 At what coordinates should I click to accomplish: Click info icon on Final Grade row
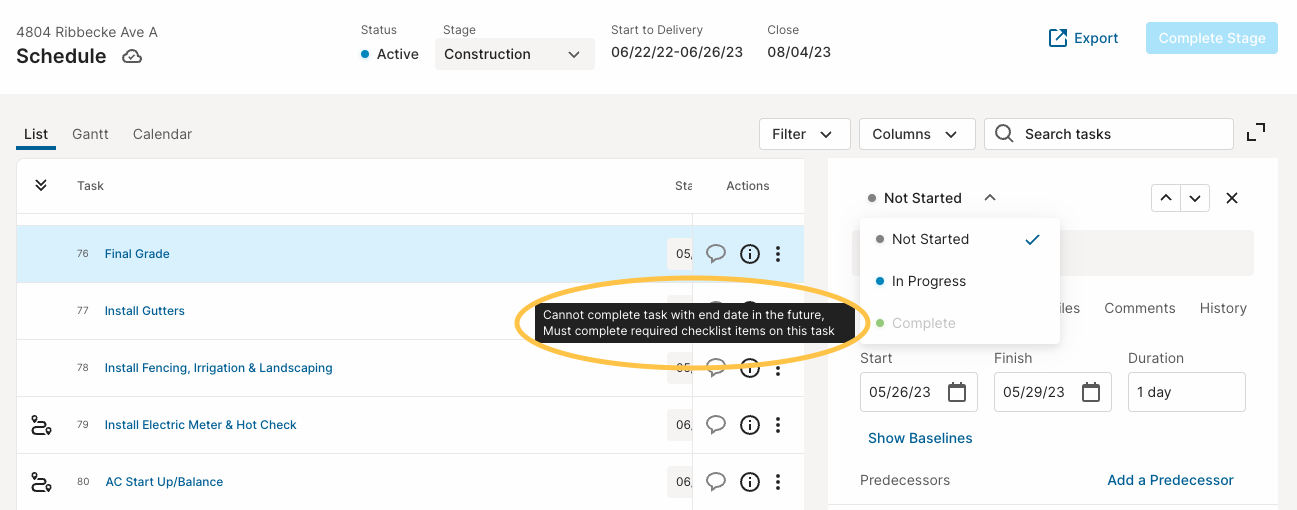tap(750, 254)
